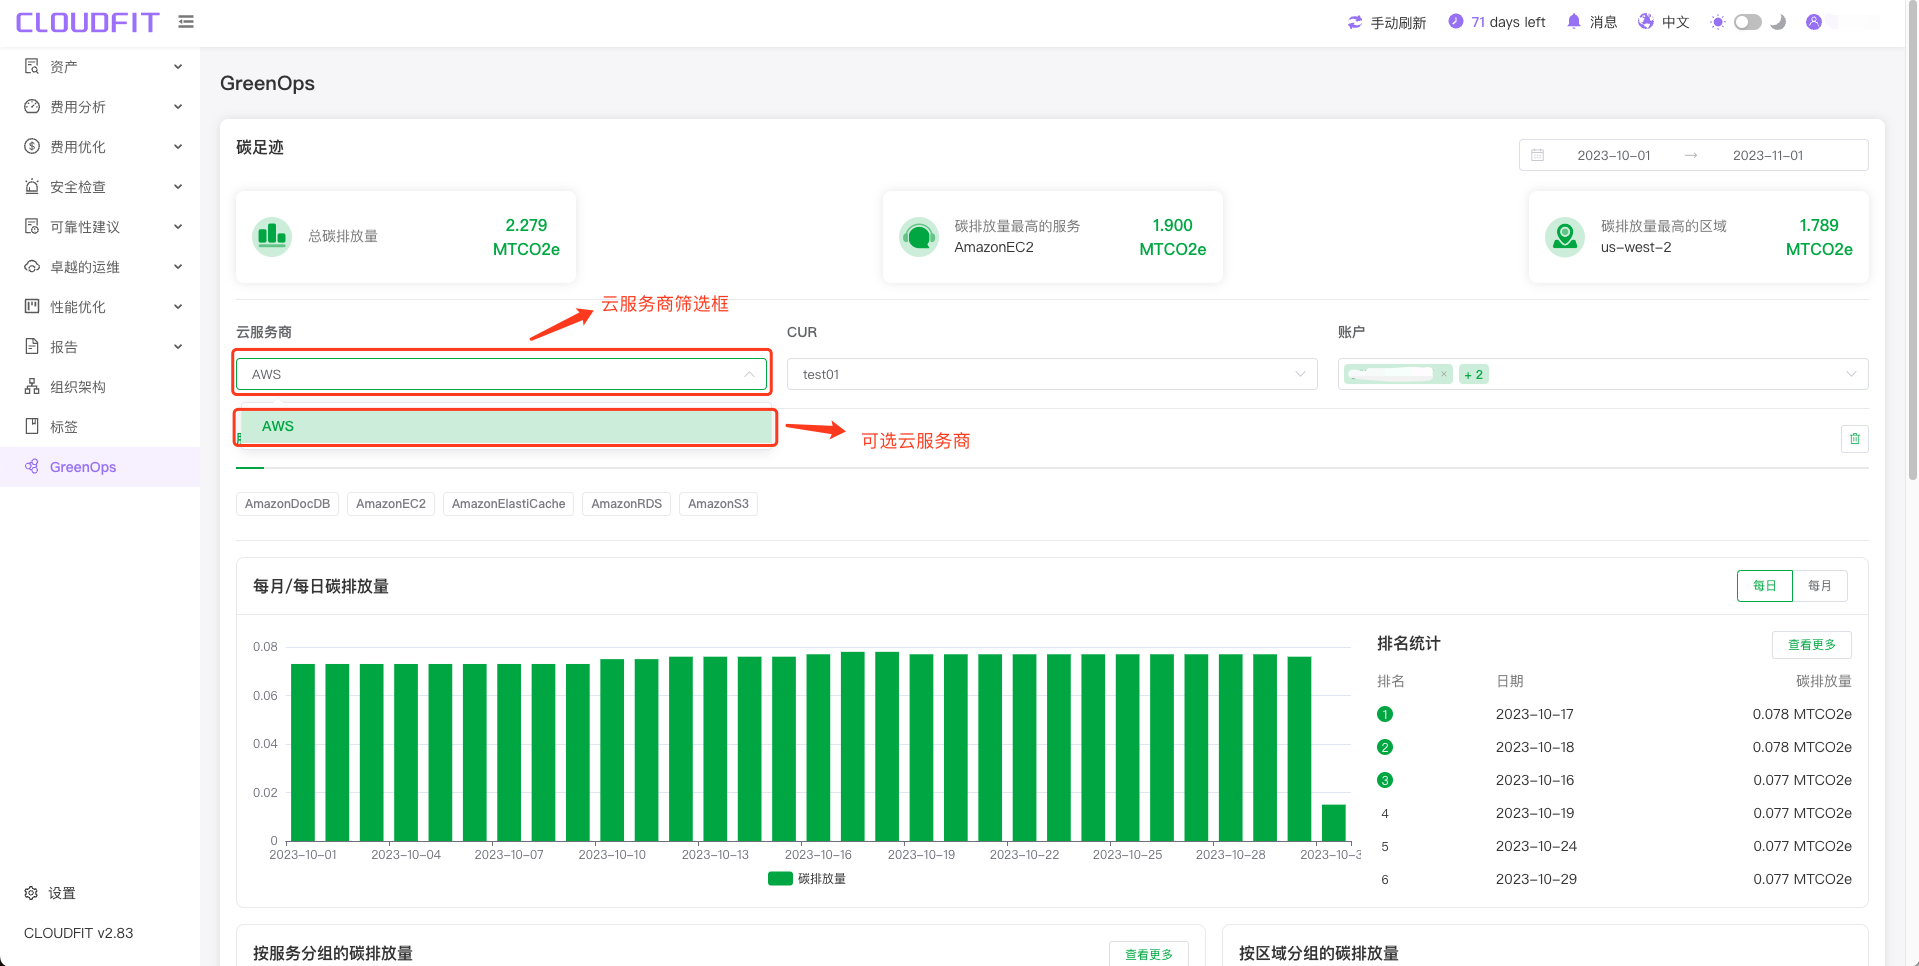
Task: Click the language globe icon
Action: [1646, 21]
